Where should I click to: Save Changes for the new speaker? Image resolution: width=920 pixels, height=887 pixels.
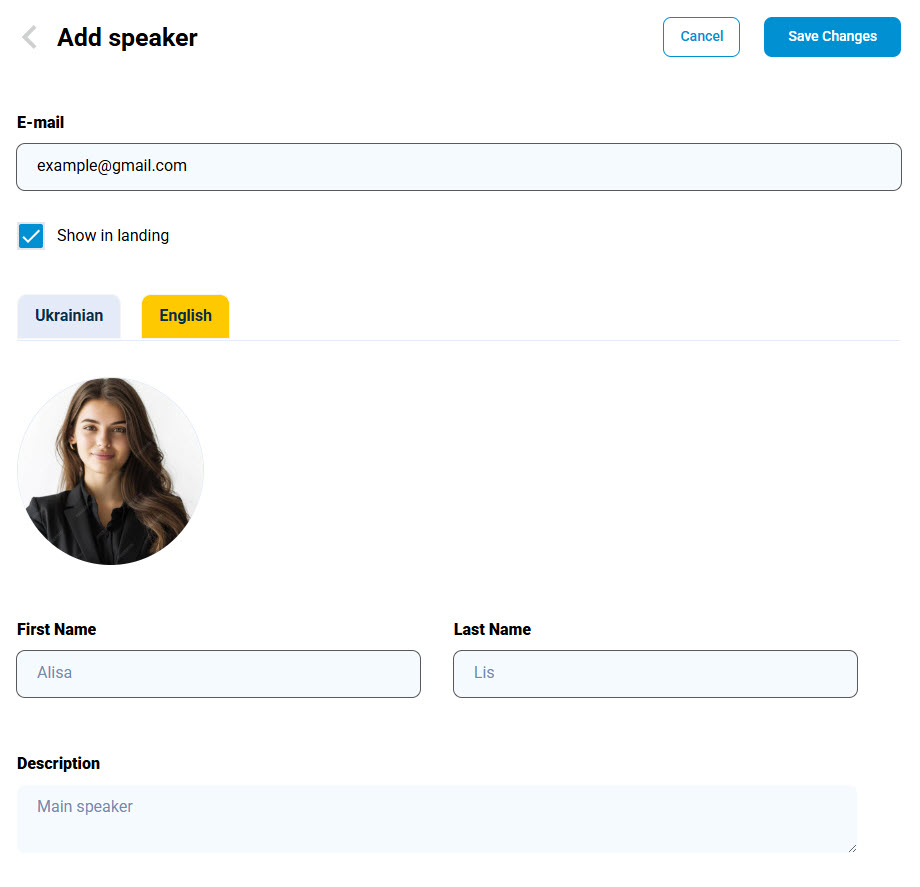tap(832, 36)
